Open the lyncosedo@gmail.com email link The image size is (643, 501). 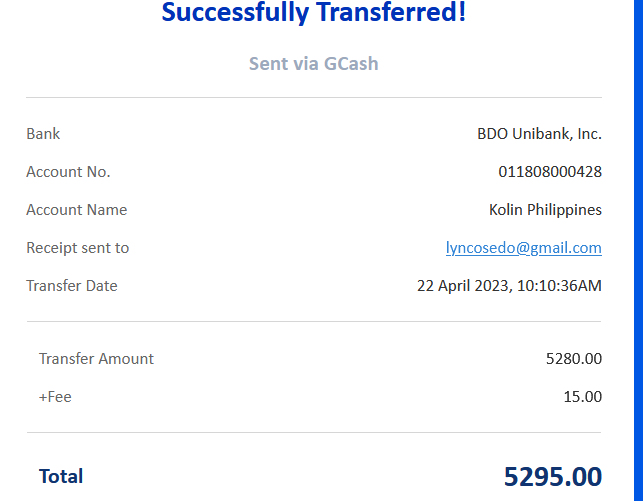(x=523, y=248)
